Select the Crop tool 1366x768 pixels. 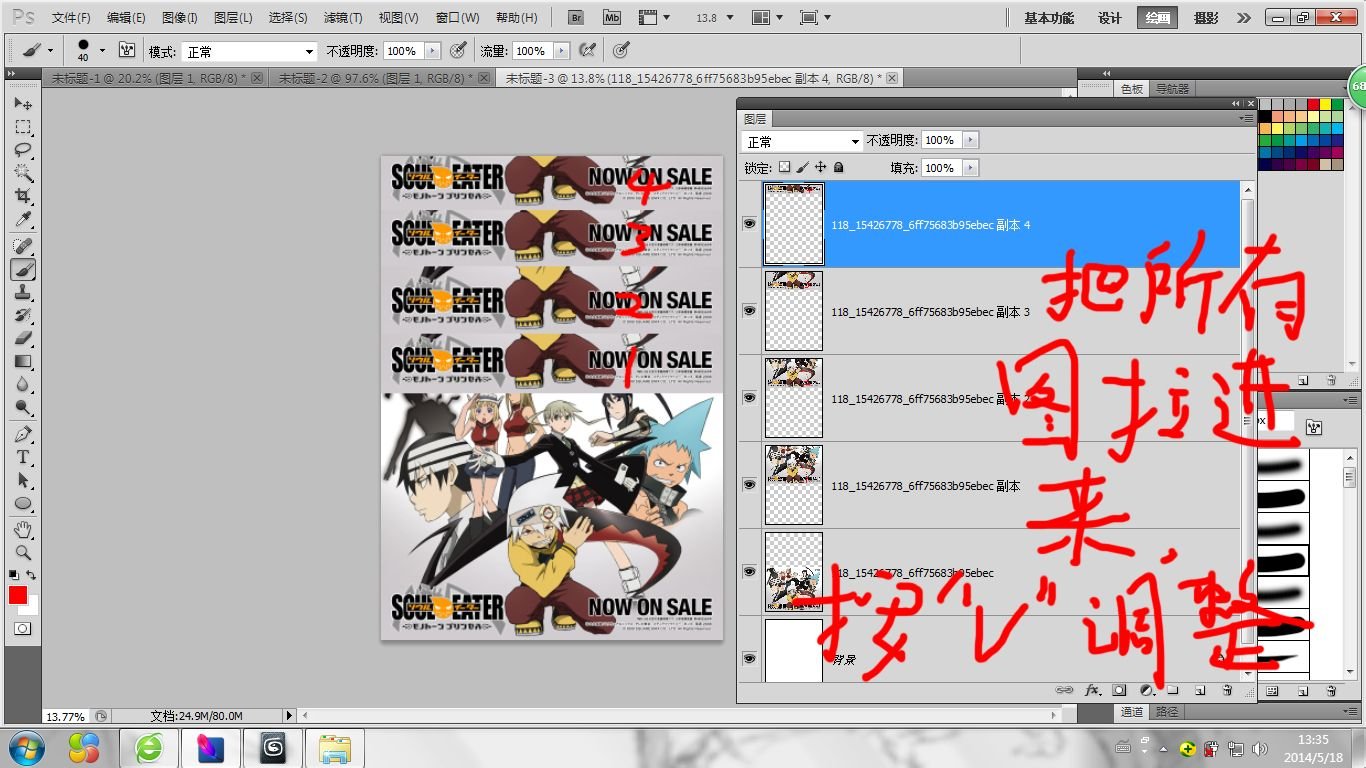click(23, 196)
